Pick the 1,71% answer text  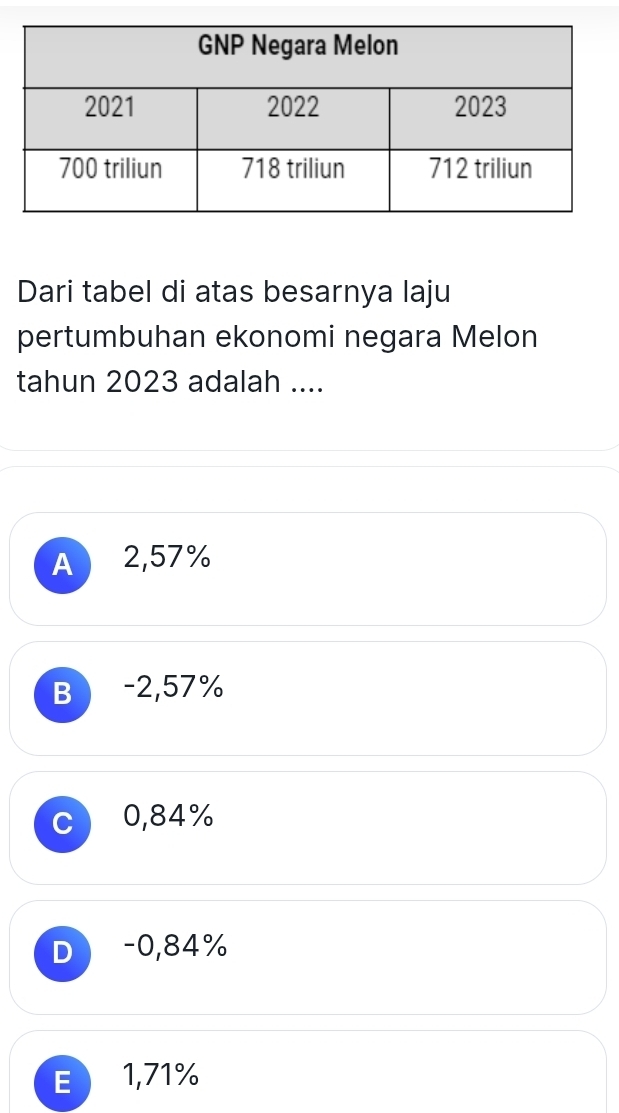coord(160,1075)
